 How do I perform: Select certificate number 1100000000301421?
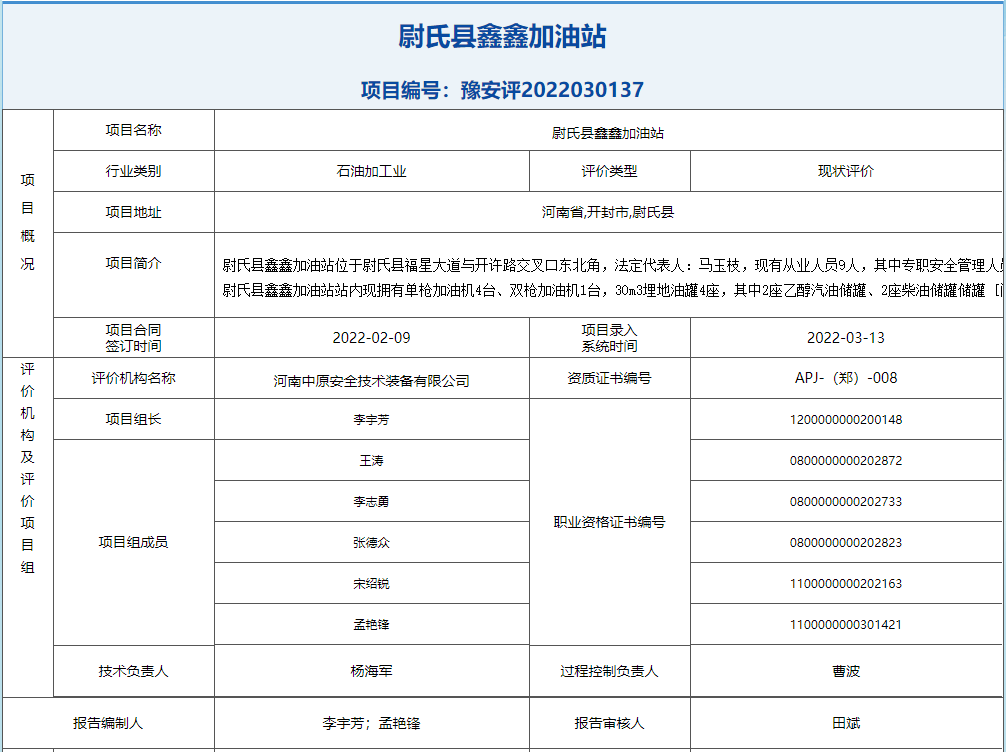coord(846,625)
